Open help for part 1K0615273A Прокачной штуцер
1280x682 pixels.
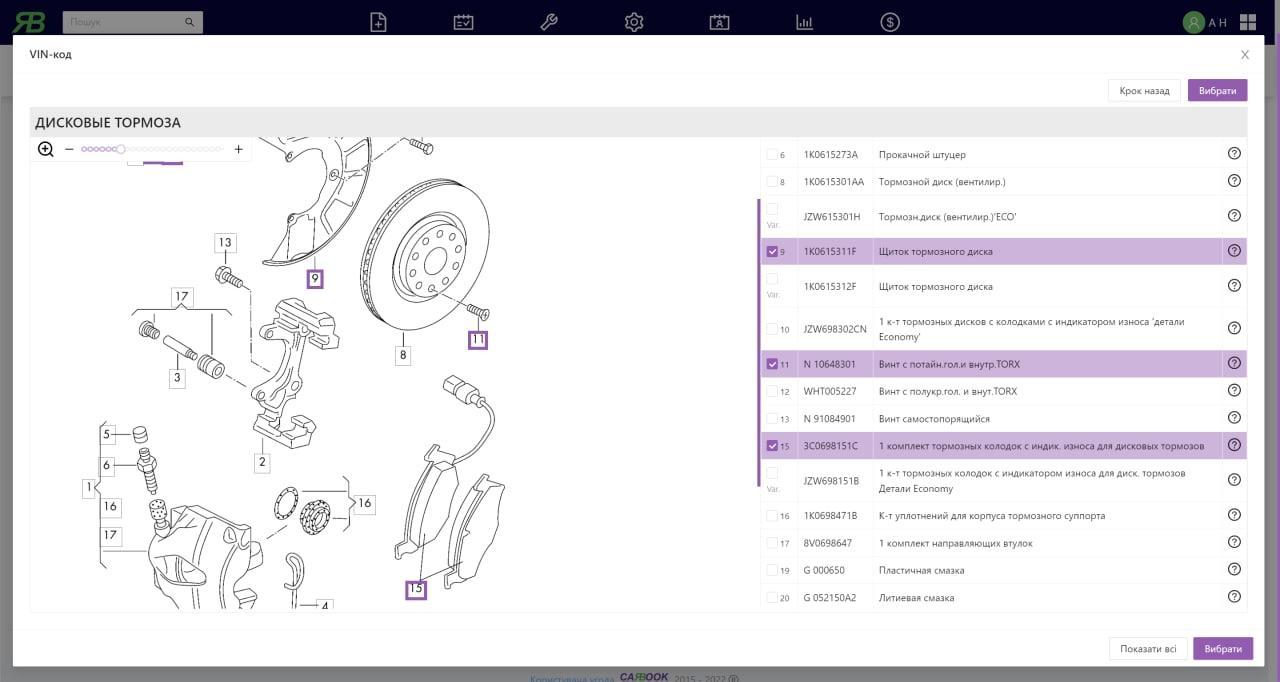(1233, 154)
